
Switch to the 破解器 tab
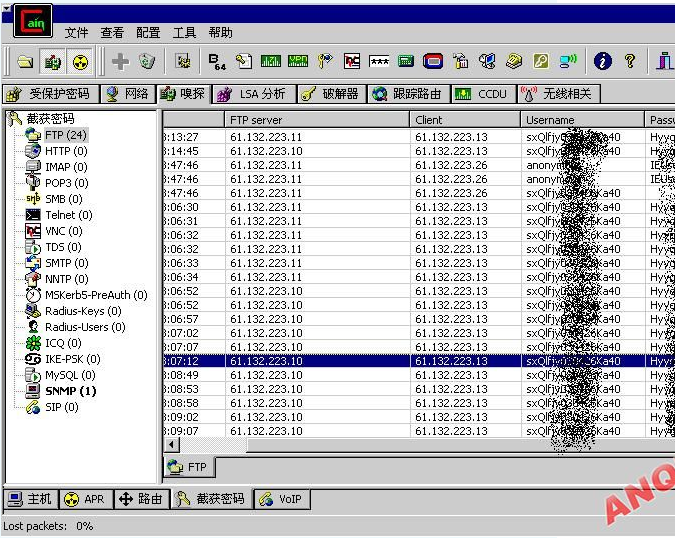point(331,93)
